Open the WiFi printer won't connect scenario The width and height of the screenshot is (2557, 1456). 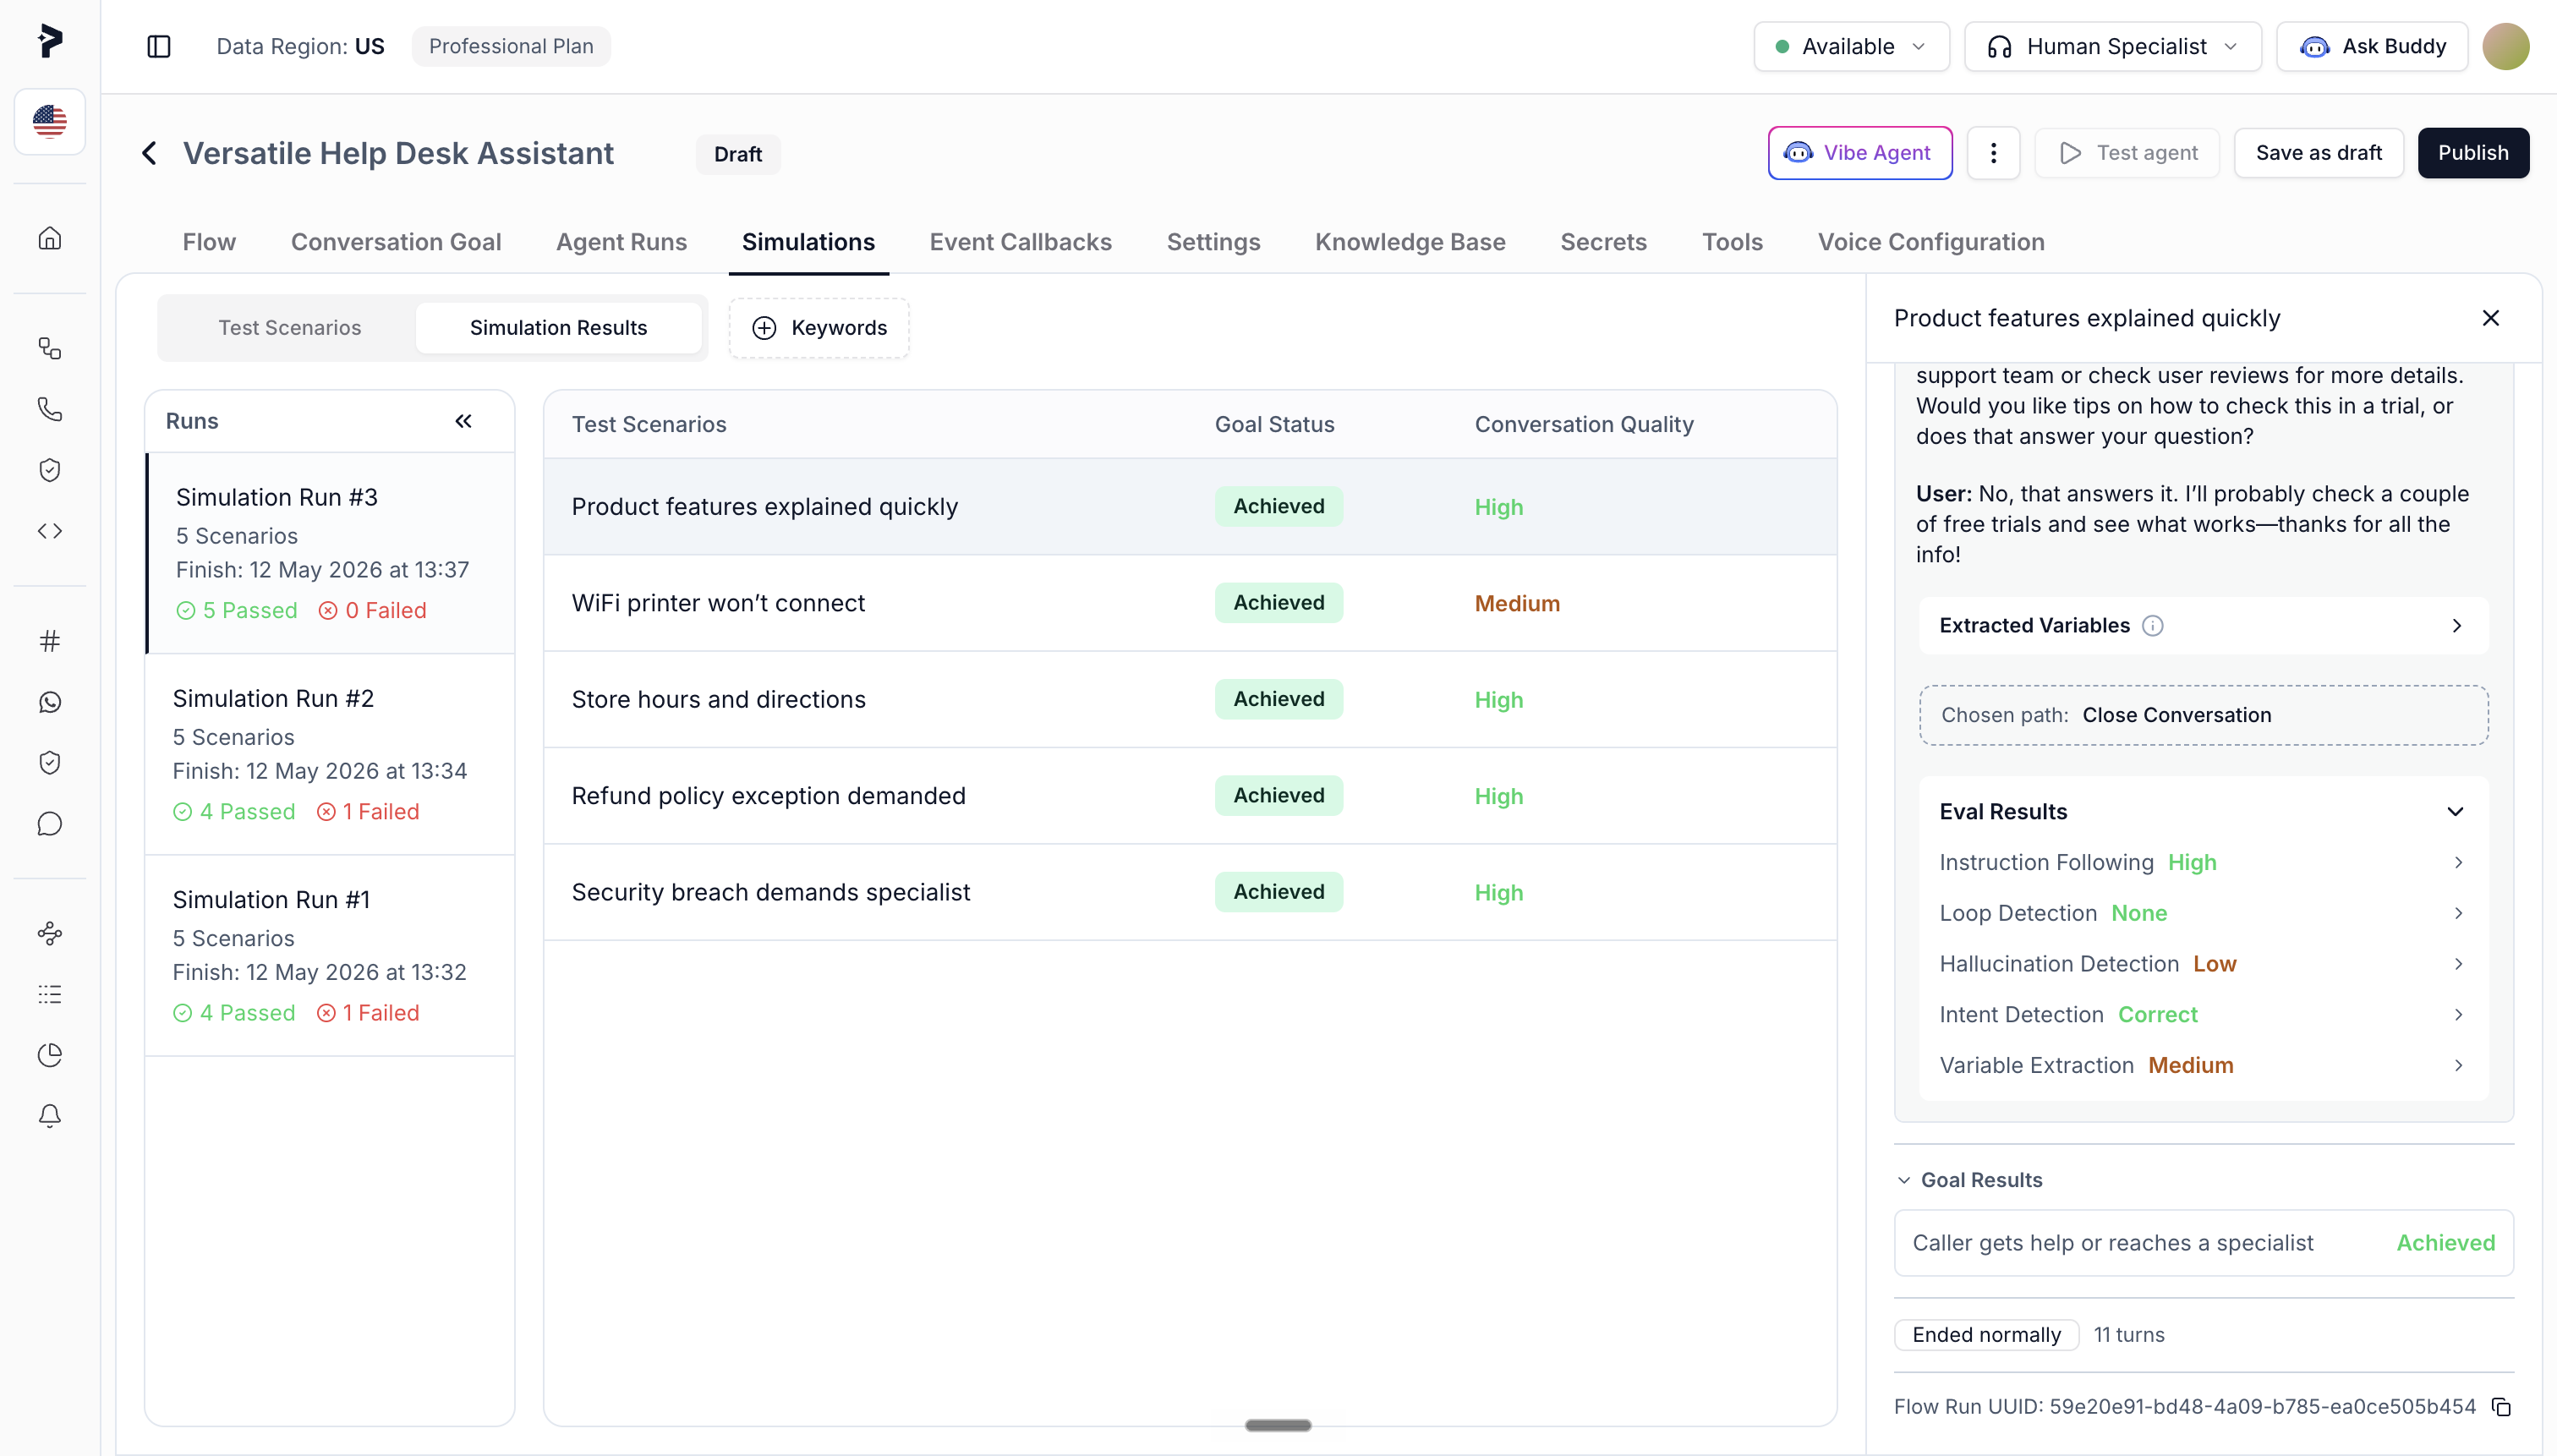click(x=1190, y=603)
